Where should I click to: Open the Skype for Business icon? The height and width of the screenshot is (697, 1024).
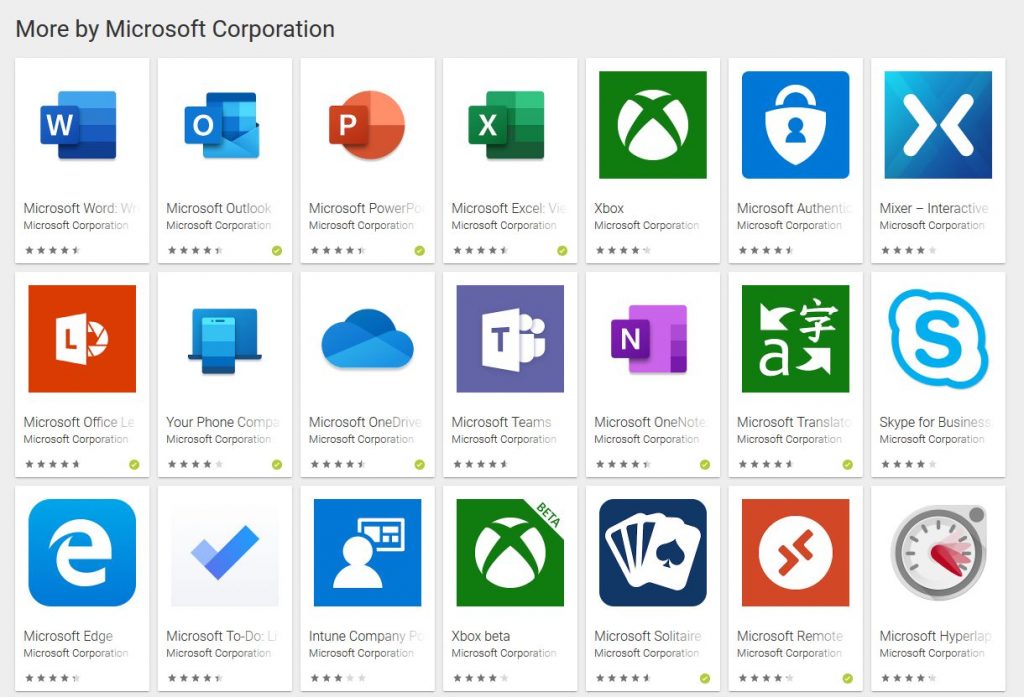coord(938,338)
